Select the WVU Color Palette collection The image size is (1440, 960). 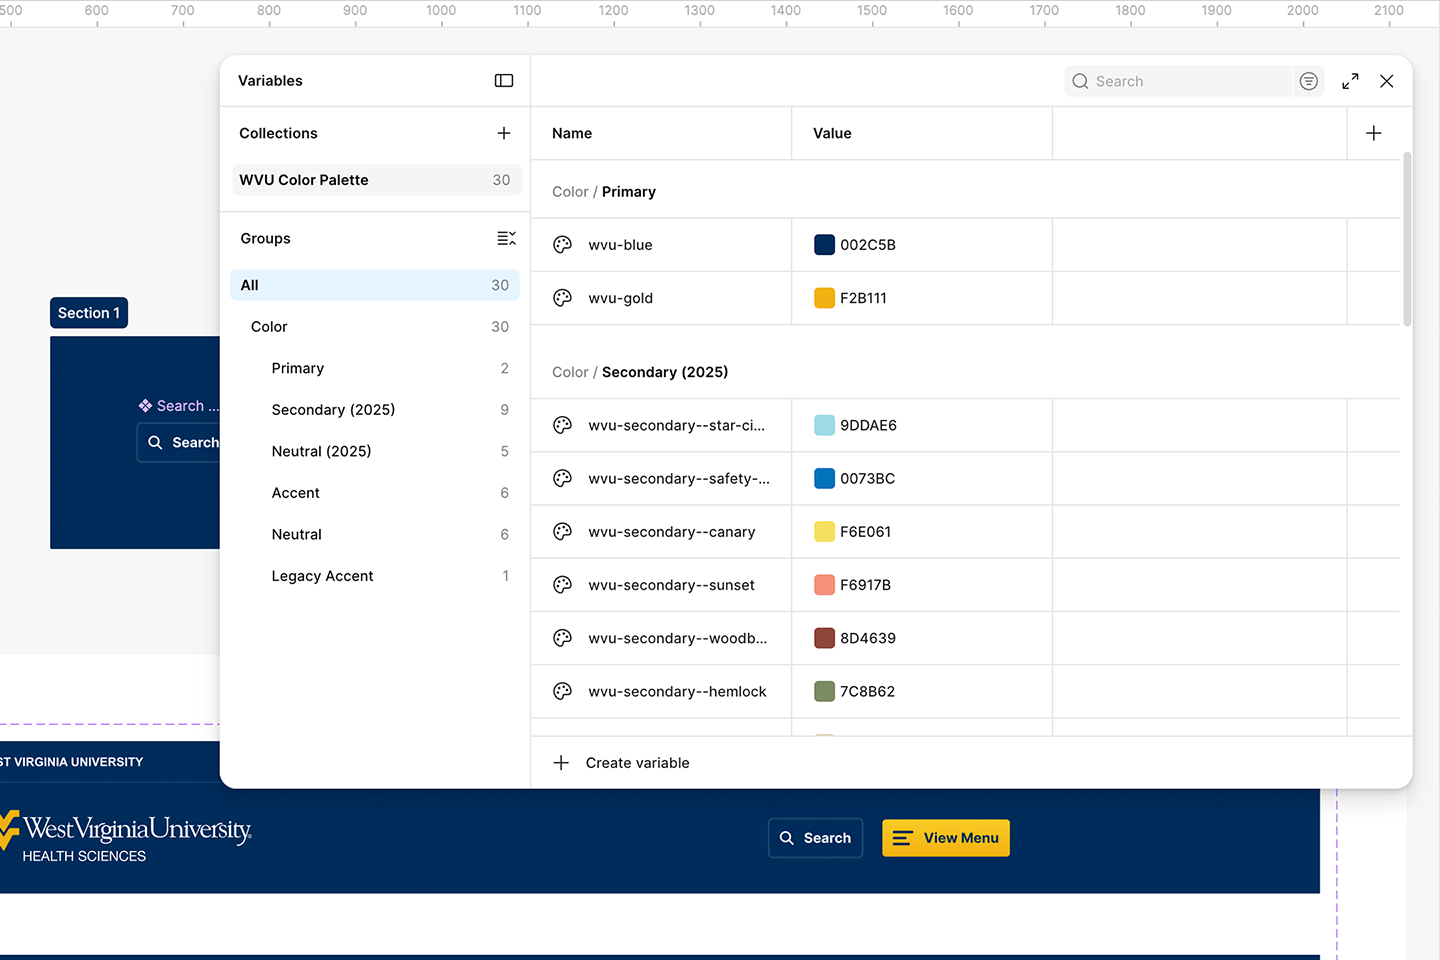click(x=377, y=180)
